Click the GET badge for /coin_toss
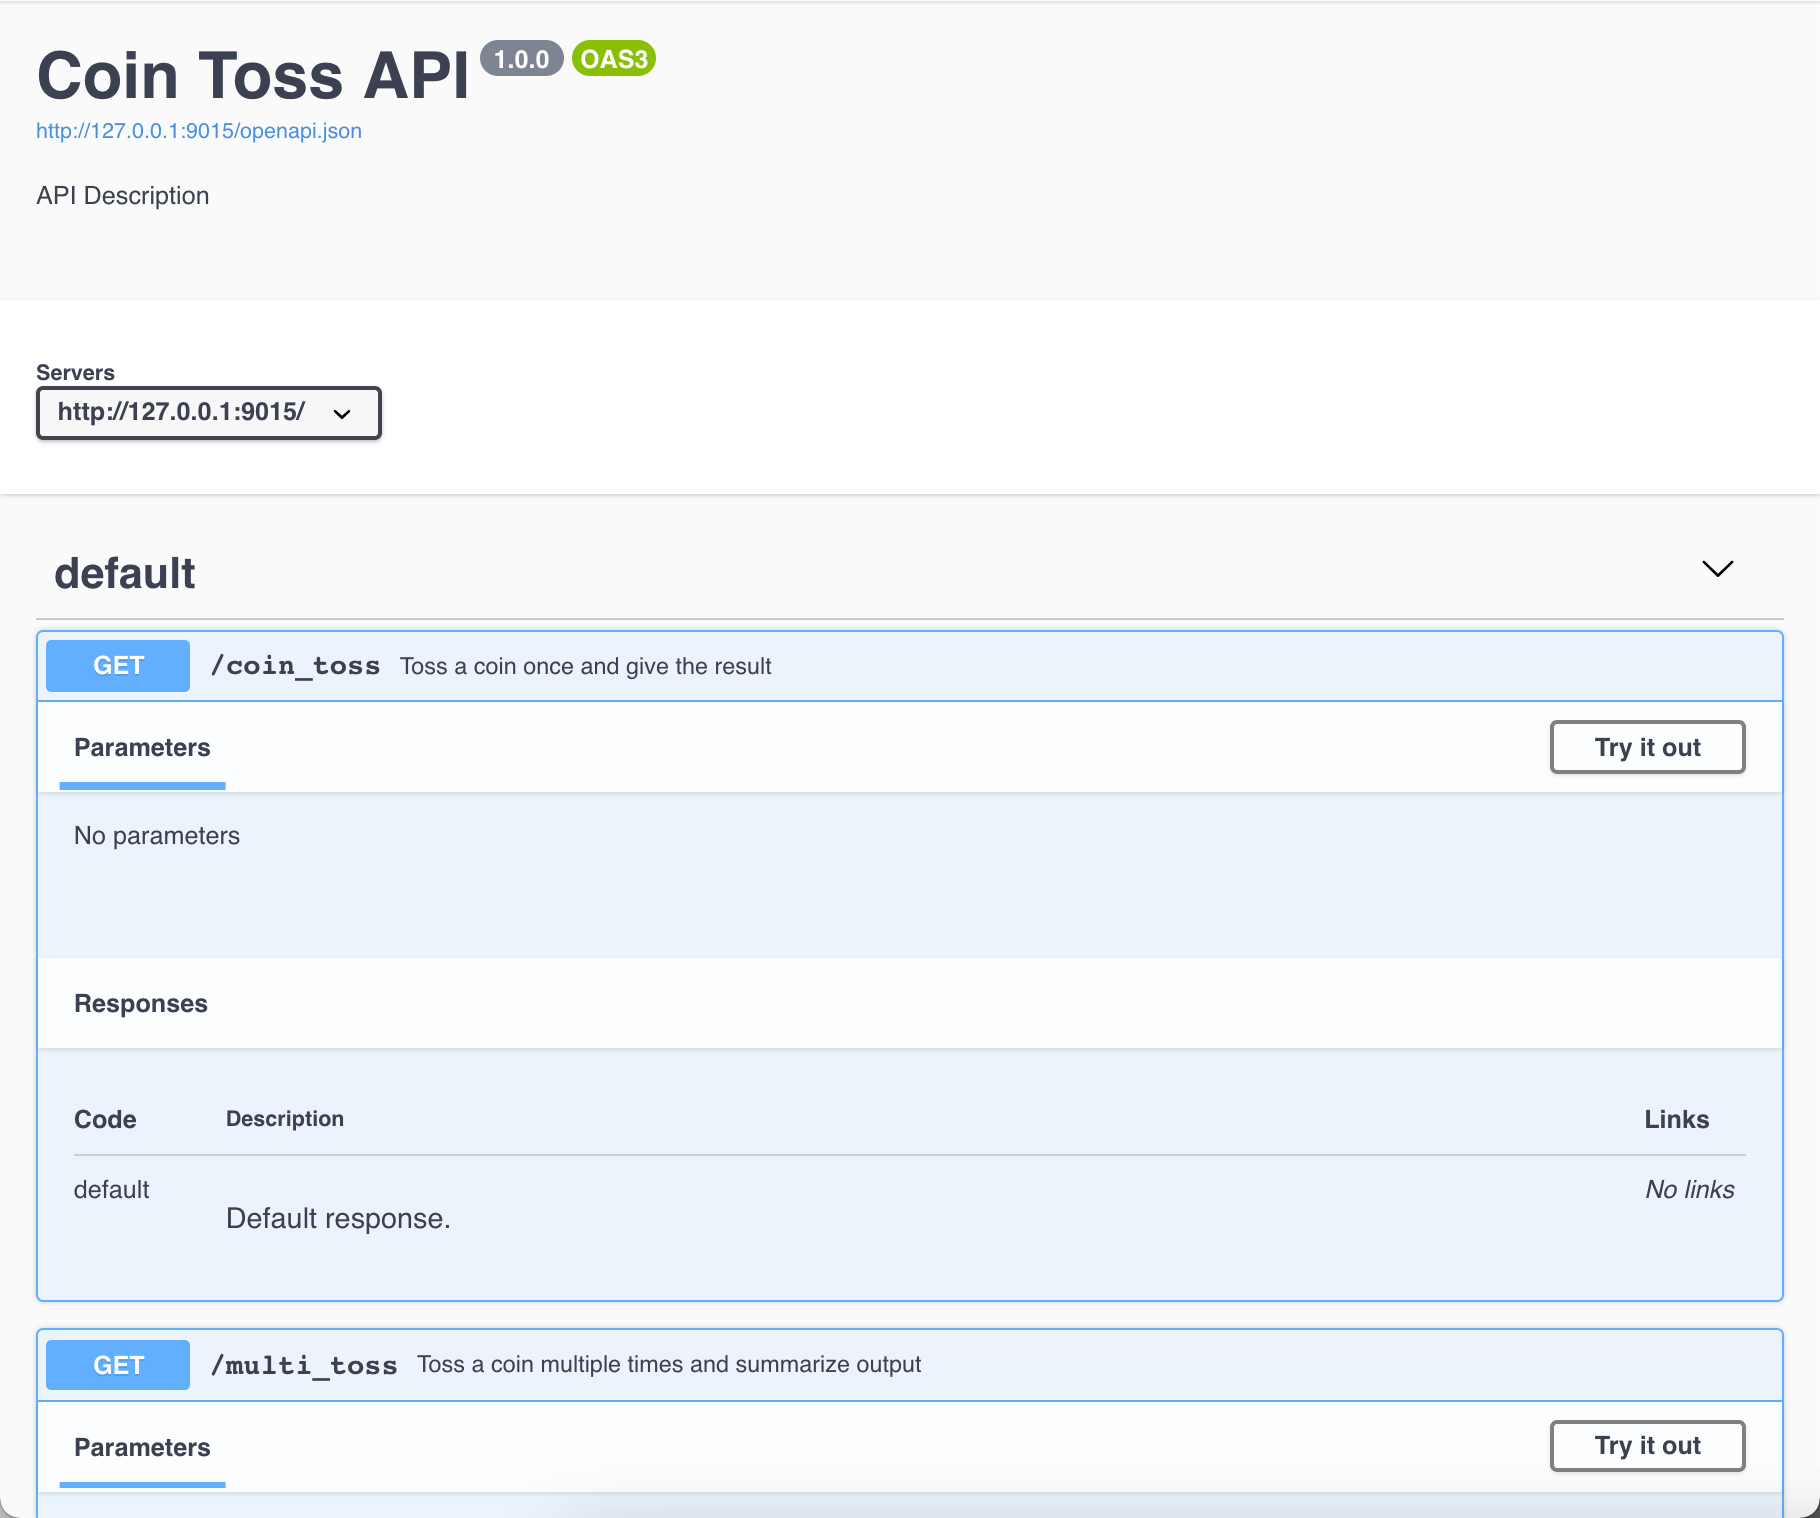Viewport: 1820px width, 1518px height. click(x=118, y=666)
